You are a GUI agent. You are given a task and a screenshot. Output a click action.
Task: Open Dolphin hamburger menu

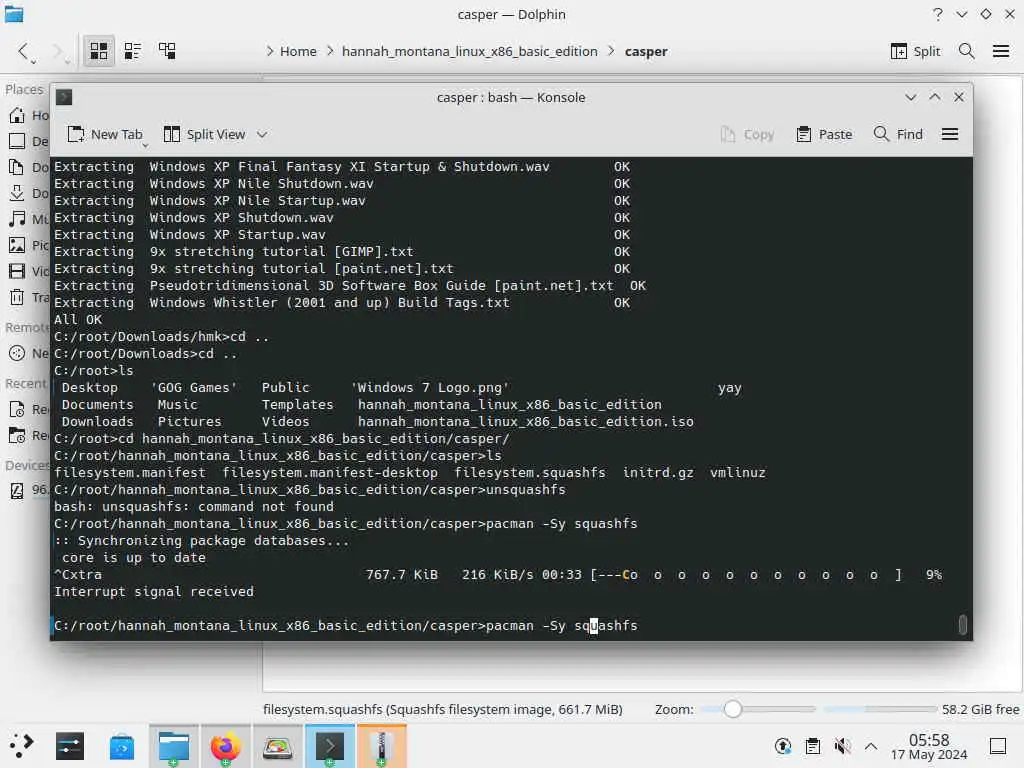pyautogui.click(x=1001, y=51)
